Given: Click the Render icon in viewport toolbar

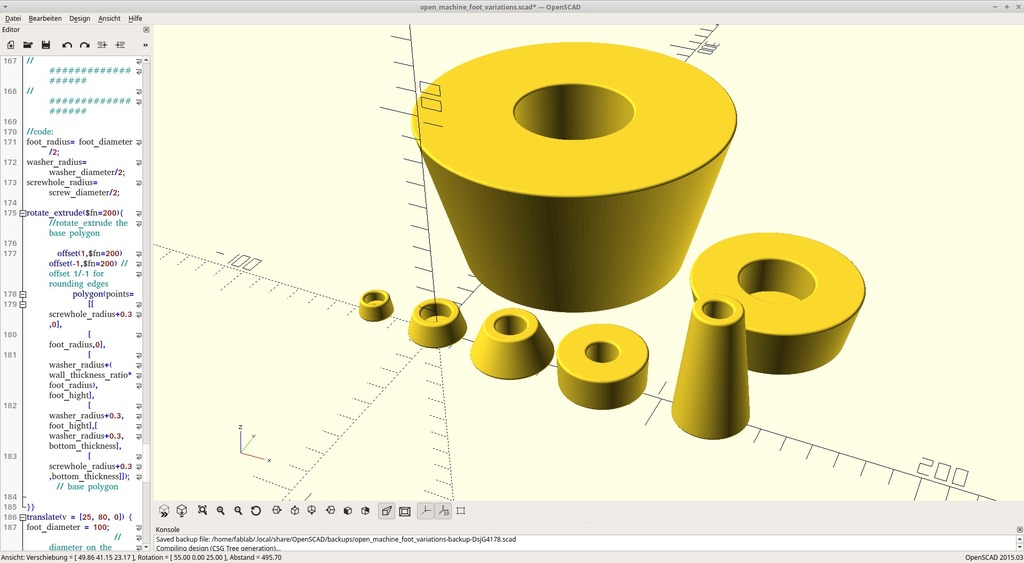Looking at the screenshot, I should coord(183,511).
